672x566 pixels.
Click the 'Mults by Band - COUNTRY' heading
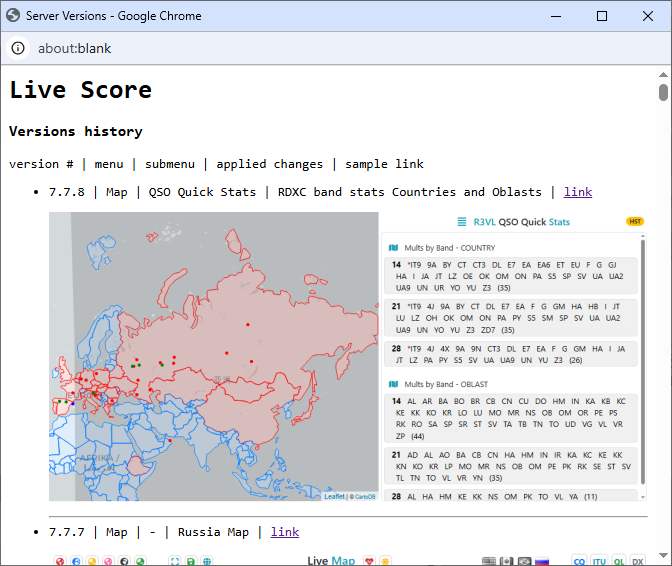coord(450,248)
